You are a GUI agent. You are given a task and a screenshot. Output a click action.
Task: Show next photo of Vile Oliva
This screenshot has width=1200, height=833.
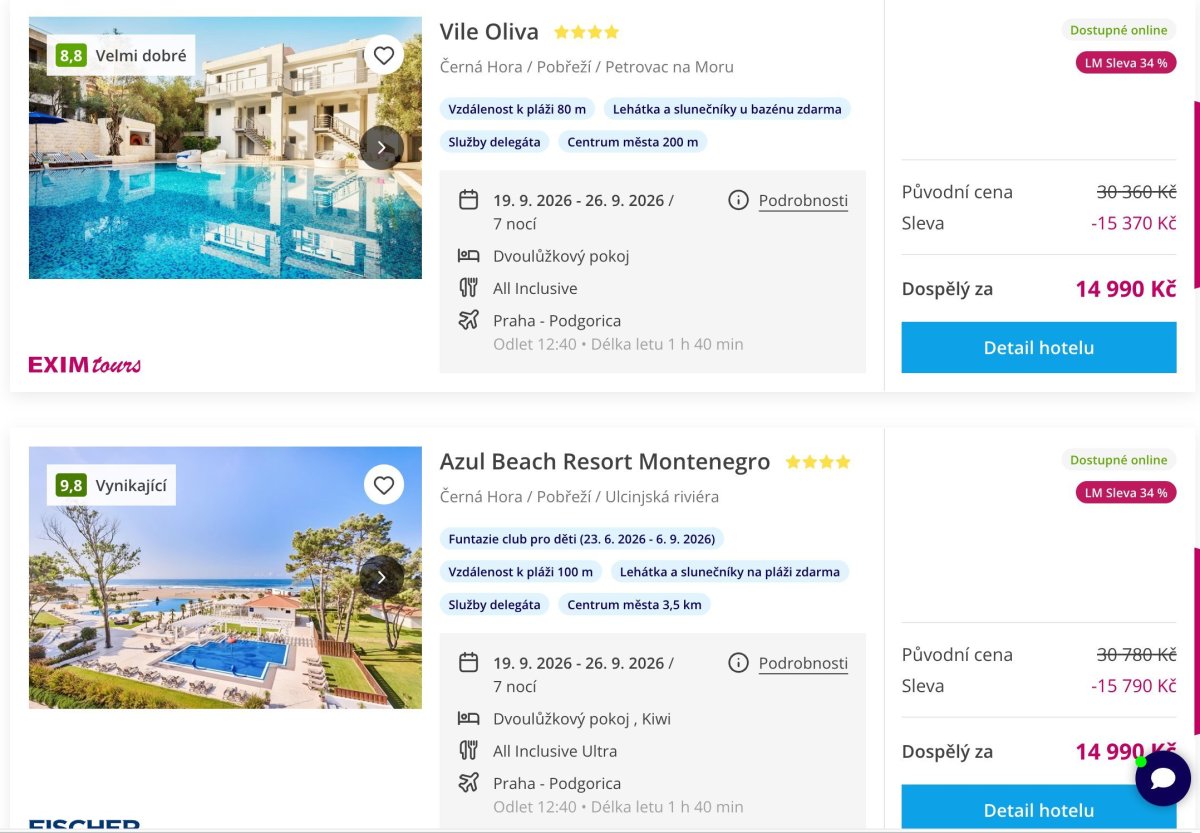click(x=381, y=148)
